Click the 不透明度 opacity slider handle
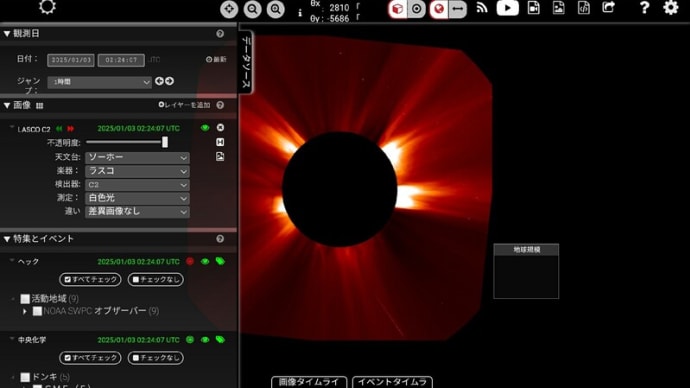690x388 pixels. click(165, 142)
